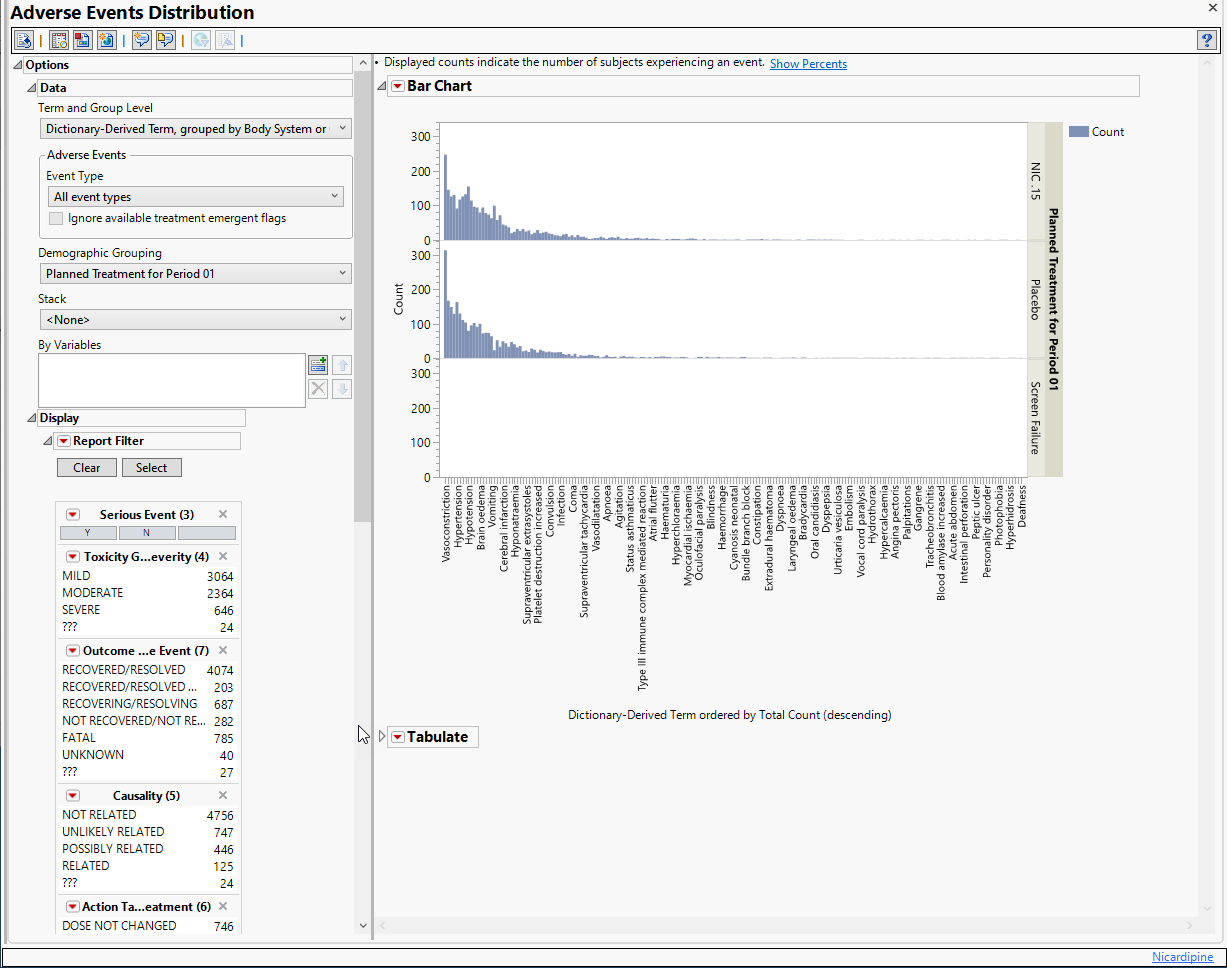The width and height of the screenshot is (1227, 968).
Task: Open the Tabulate red triangle menu
Action: (397, 737)
